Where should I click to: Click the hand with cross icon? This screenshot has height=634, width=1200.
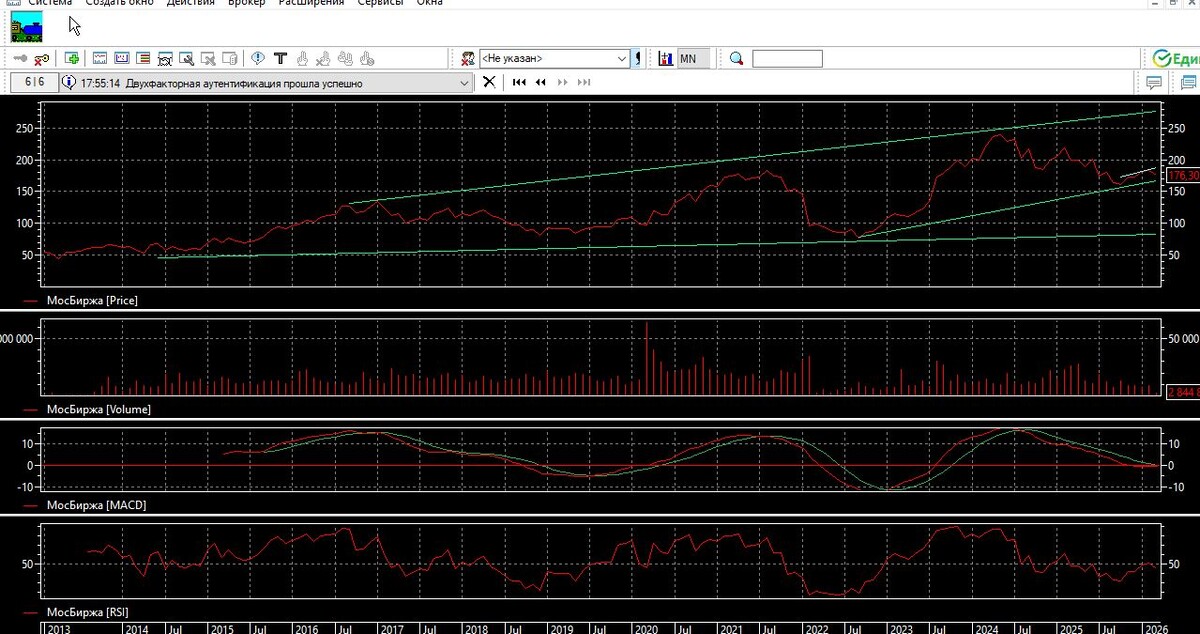pos(324,59)
